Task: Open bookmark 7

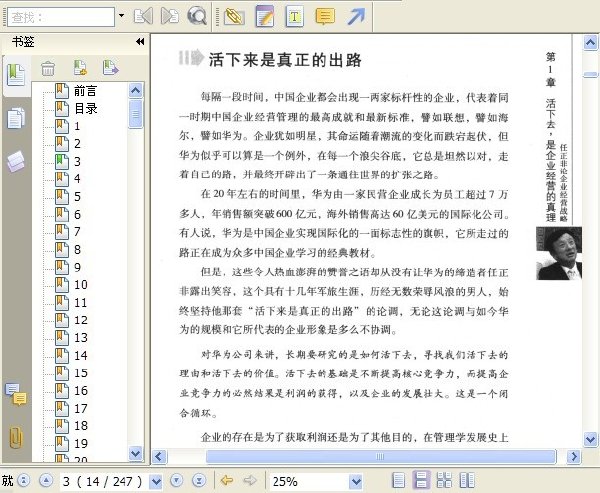Action: pos(68,232)
